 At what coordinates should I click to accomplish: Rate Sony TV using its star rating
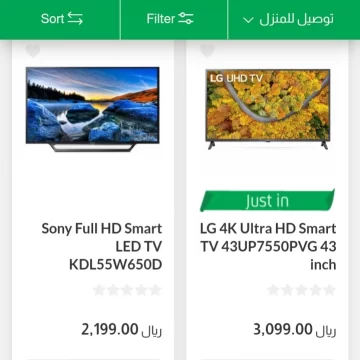pos(127,290)
